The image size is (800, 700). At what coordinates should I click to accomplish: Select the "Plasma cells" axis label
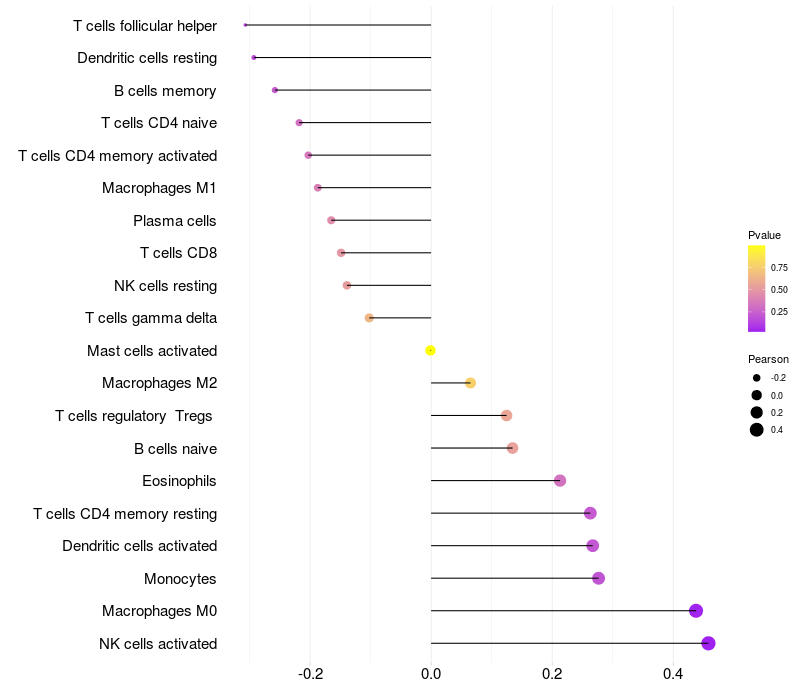(174, 220)
